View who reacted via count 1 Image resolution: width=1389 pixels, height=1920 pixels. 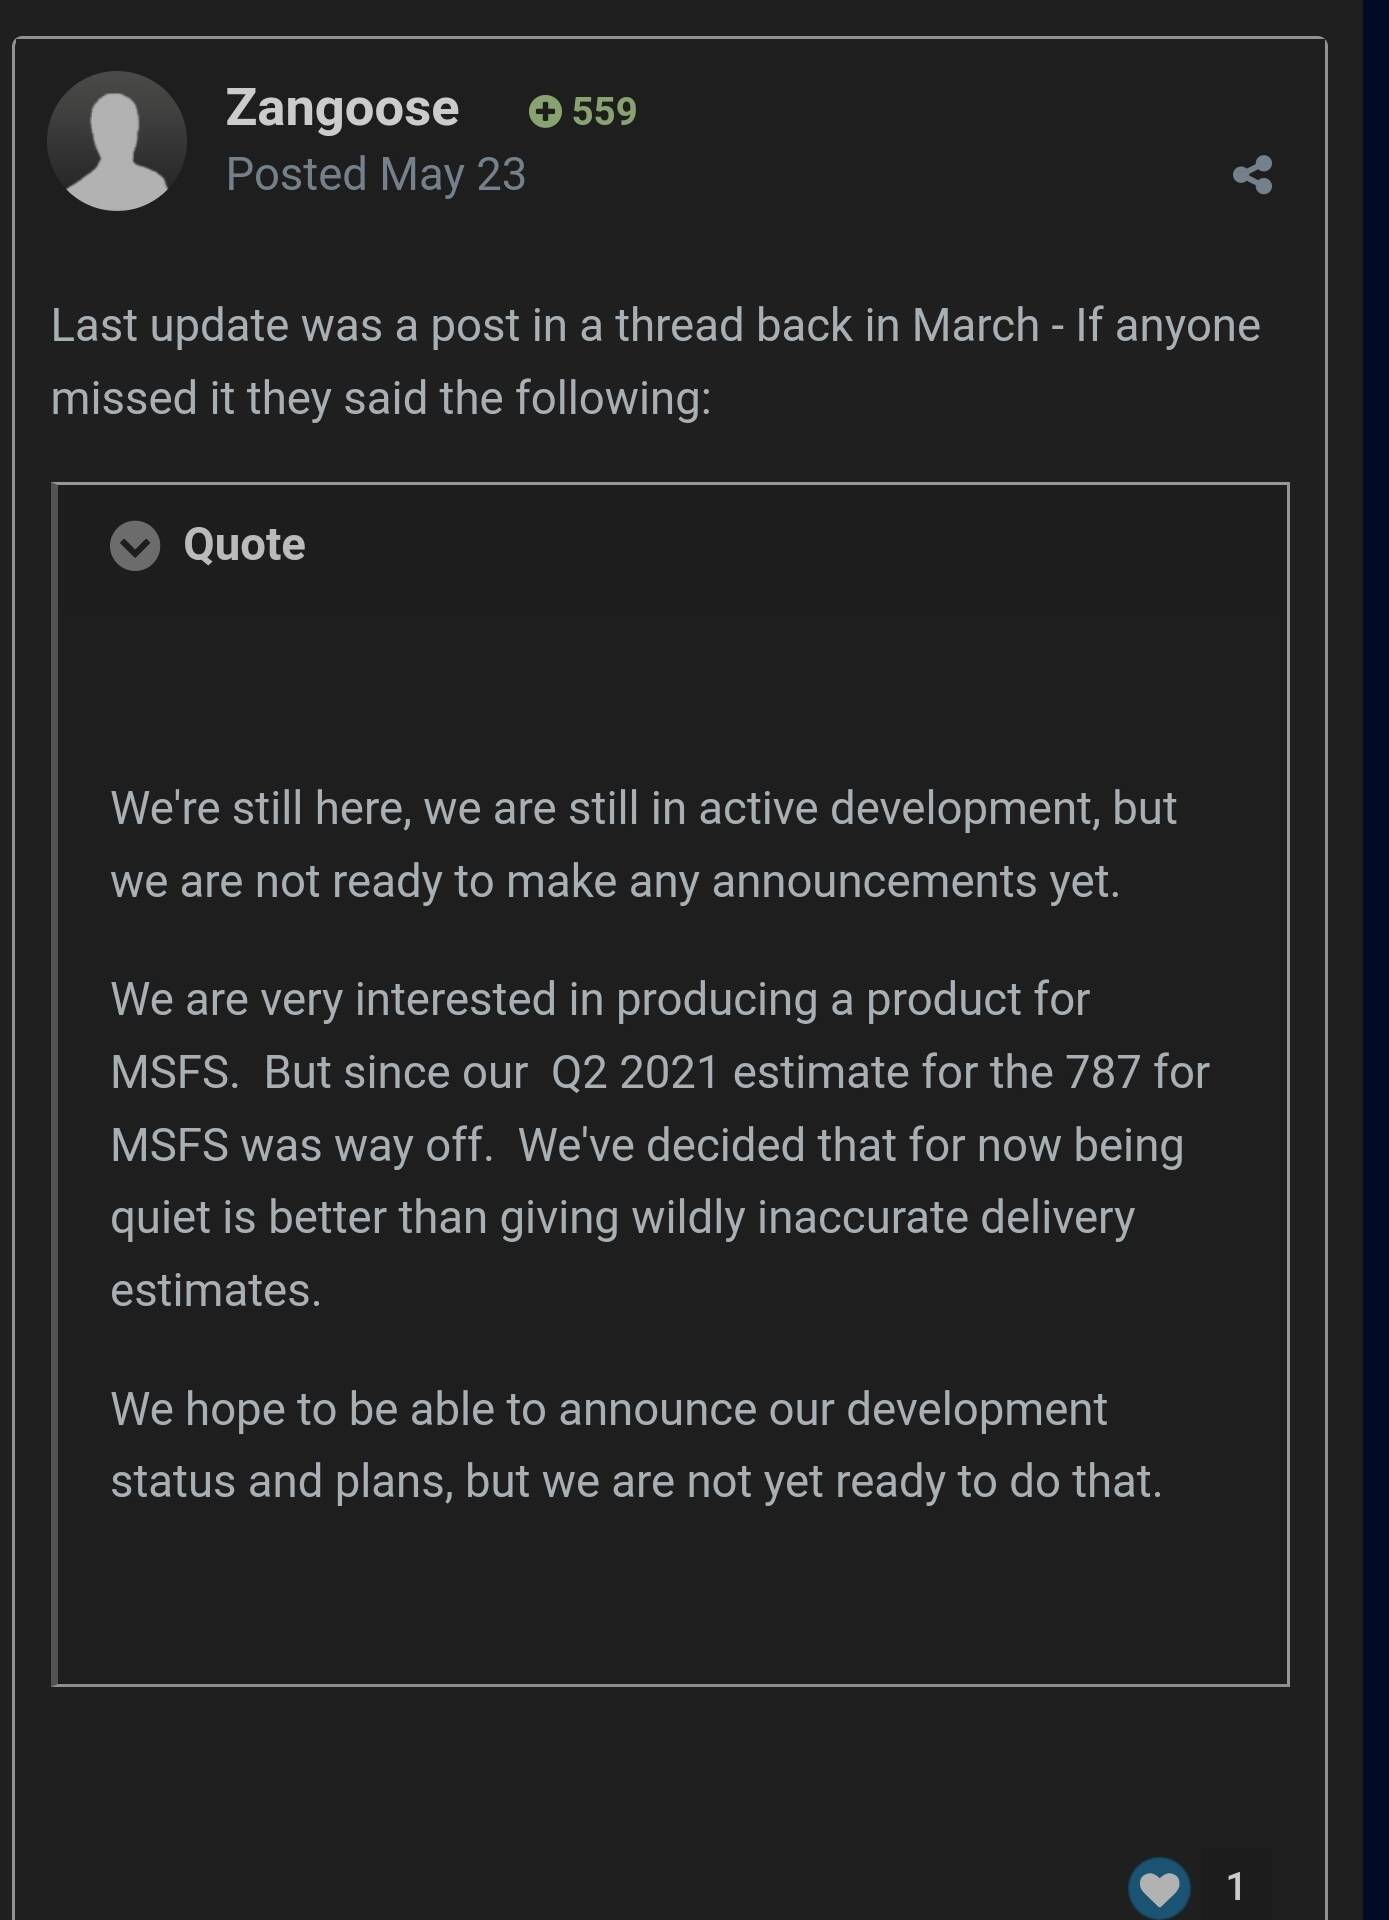coord(1236,1887)
